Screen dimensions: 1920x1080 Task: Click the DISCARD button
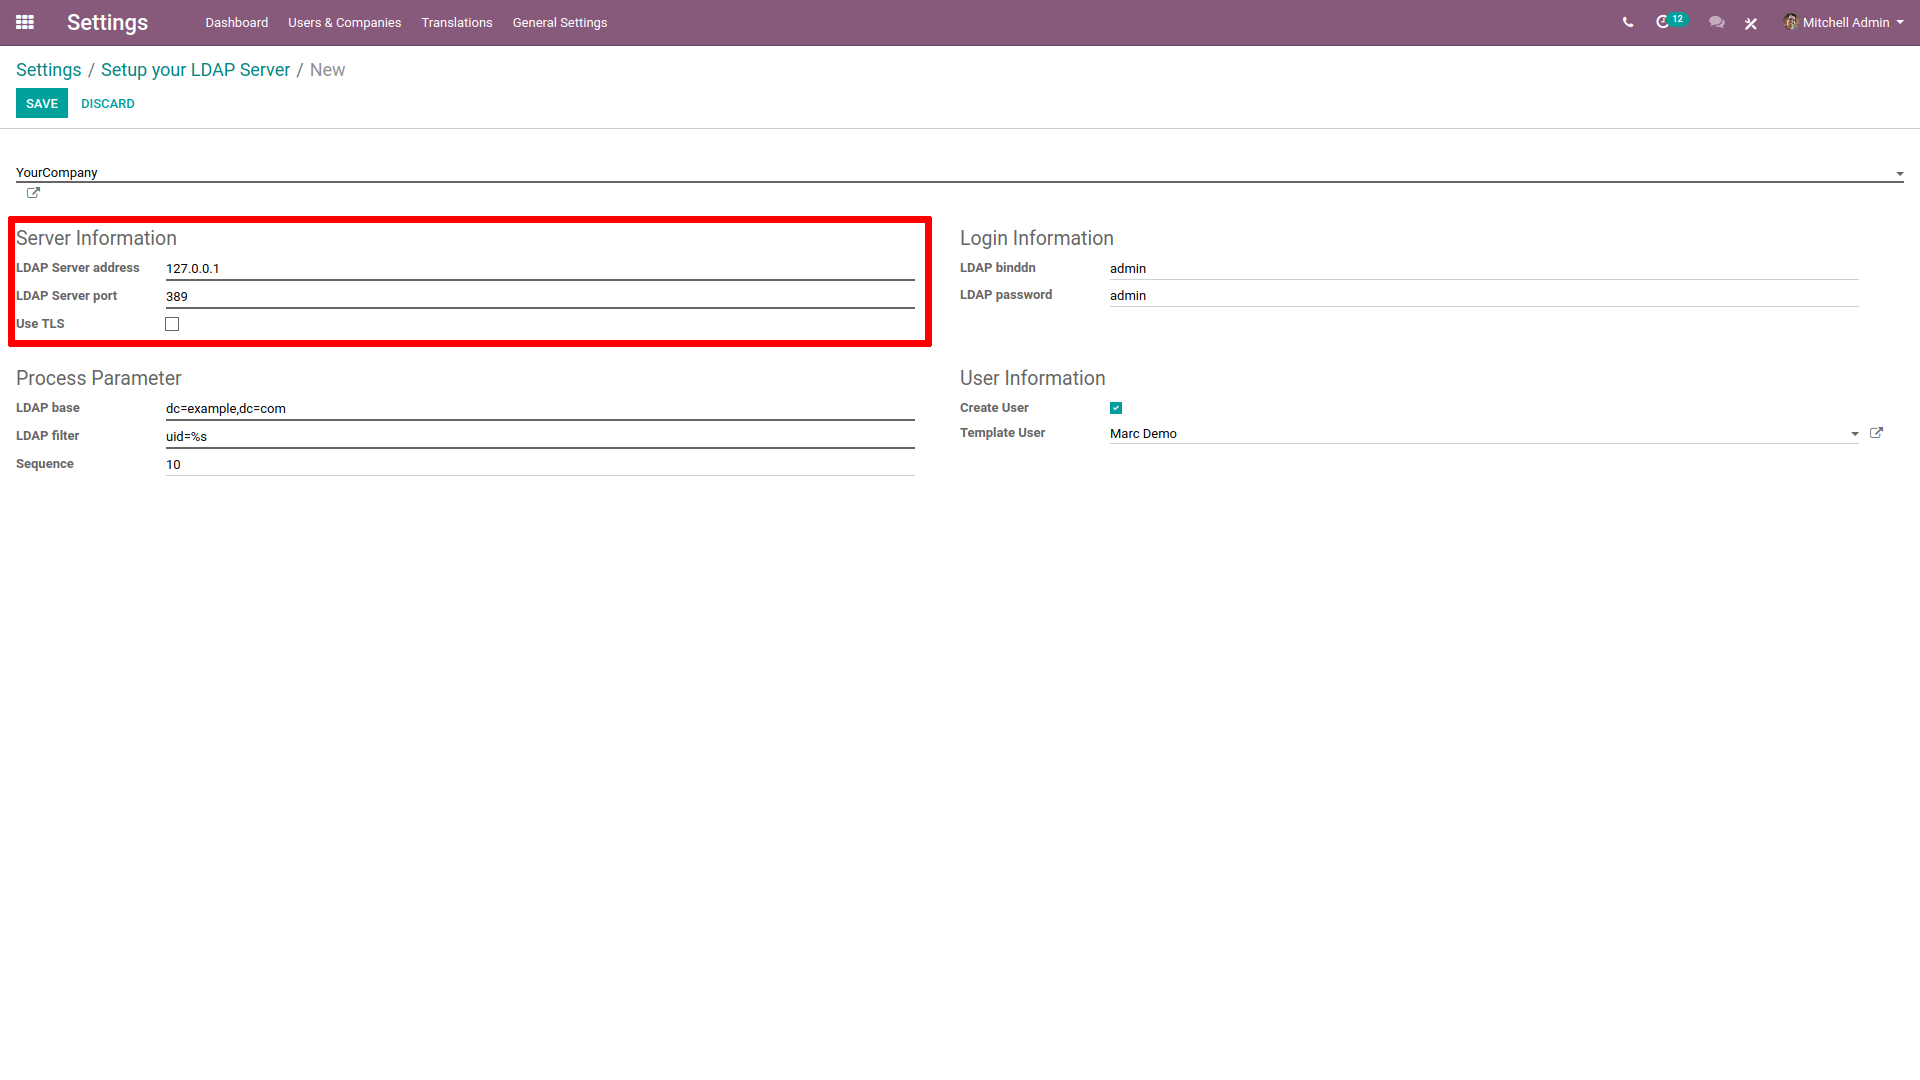[x=105, y=104]
